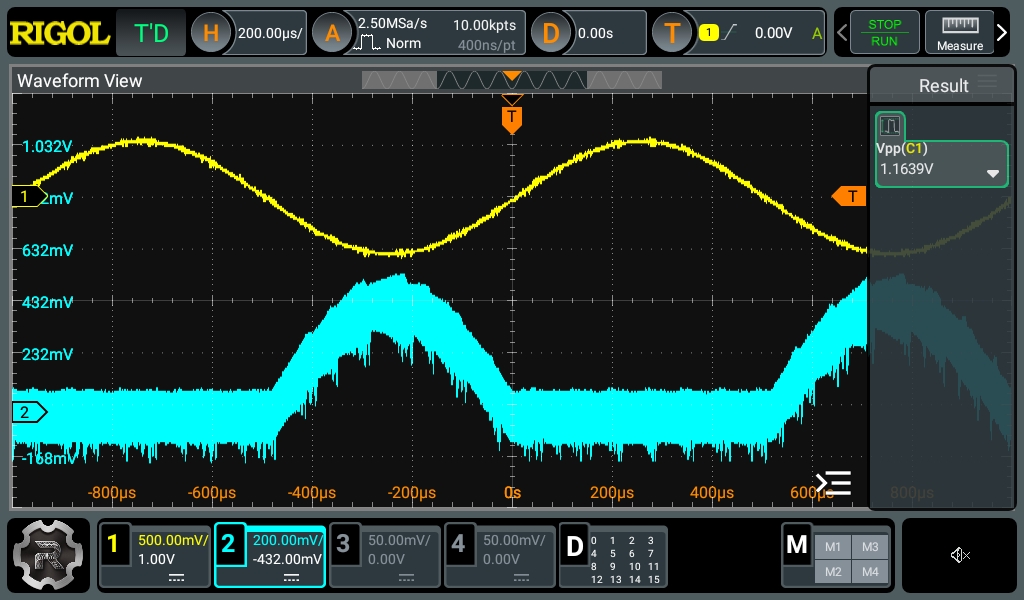Click the 2.50MSa/s sample rate info
1024x600 pixels.
pyautogui.click(x=392, y=24)
